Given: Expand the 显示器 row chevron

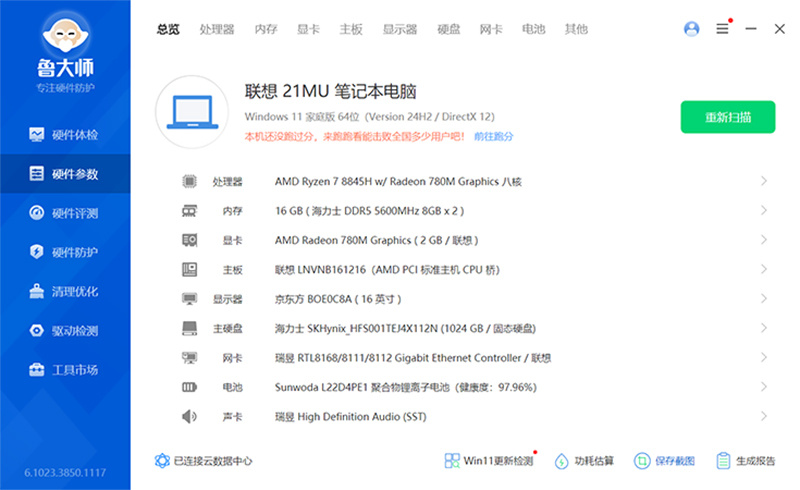Looking at the screenshot, I should pos(763,299).
